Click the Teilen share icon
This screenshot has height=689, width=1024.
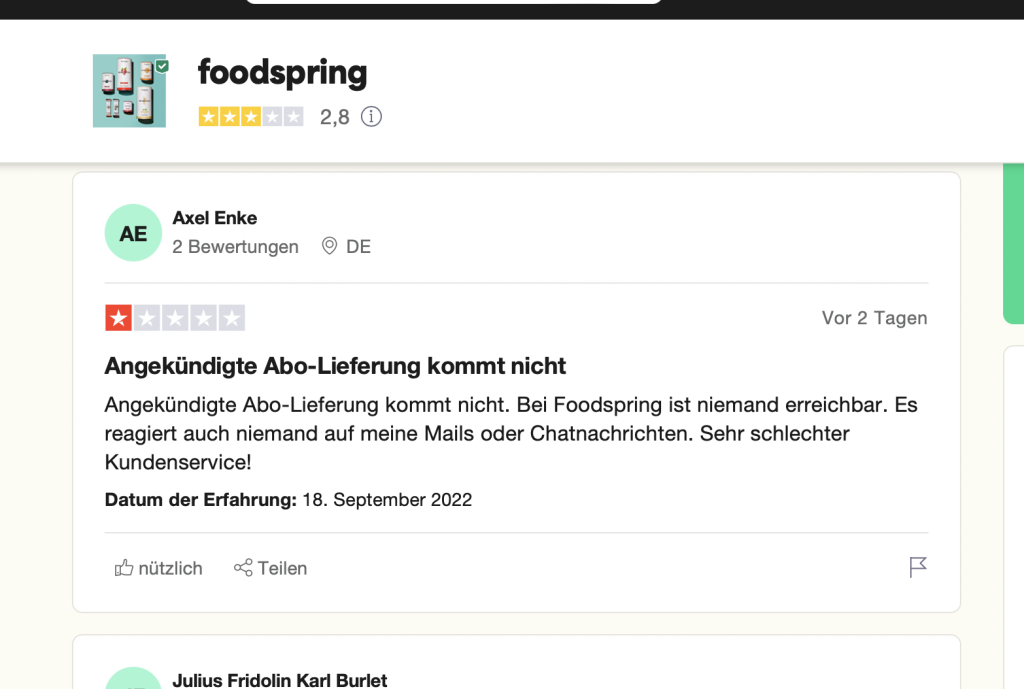tap(243, 568)
